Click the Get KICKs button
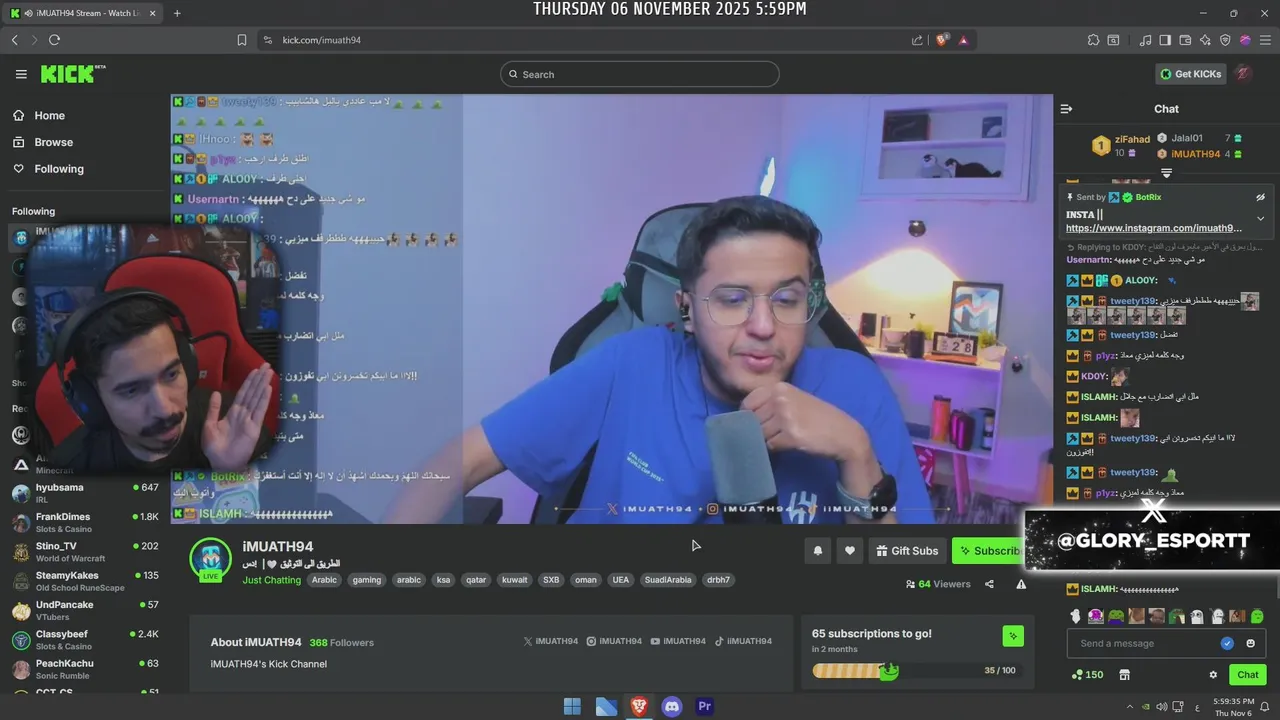 pos(1190,74)
